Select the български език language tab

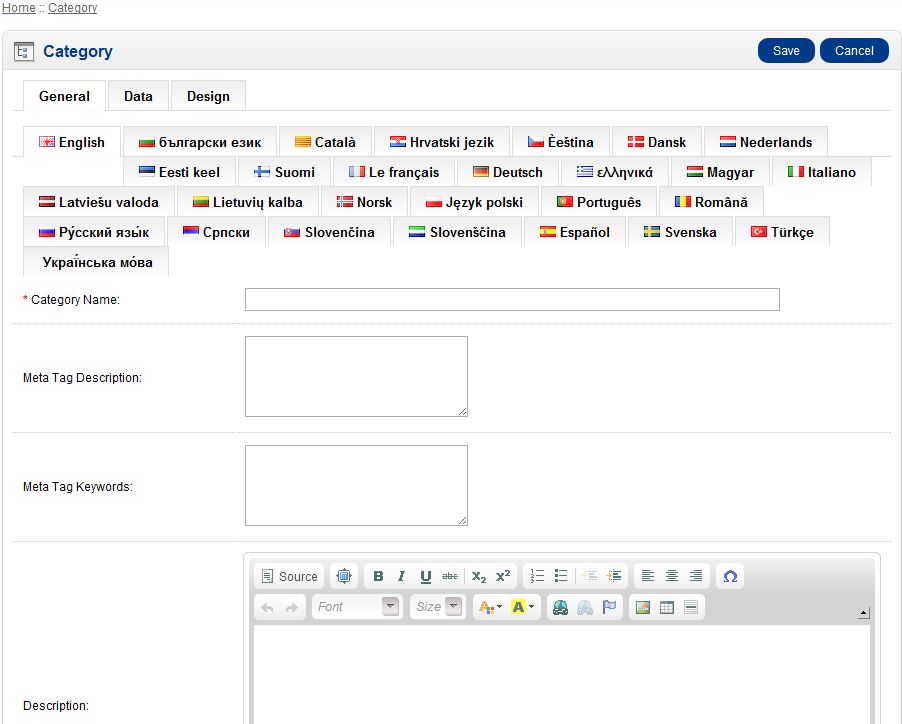200,142
